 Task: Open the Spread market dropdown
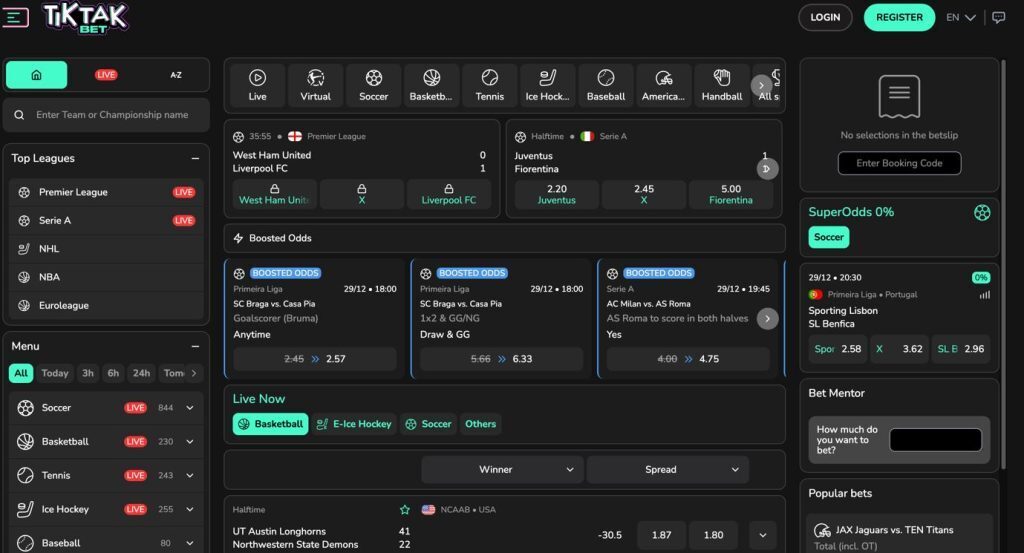[x=667, y=469]
